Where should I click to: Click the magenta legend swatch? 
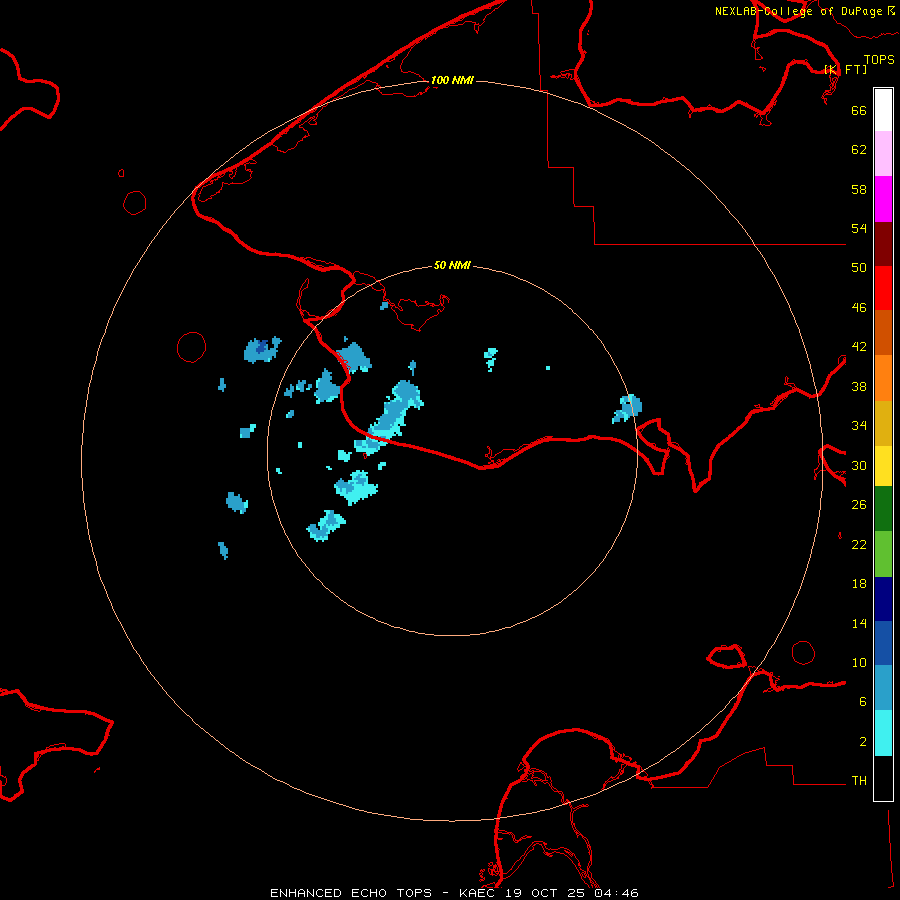(883, 199)
